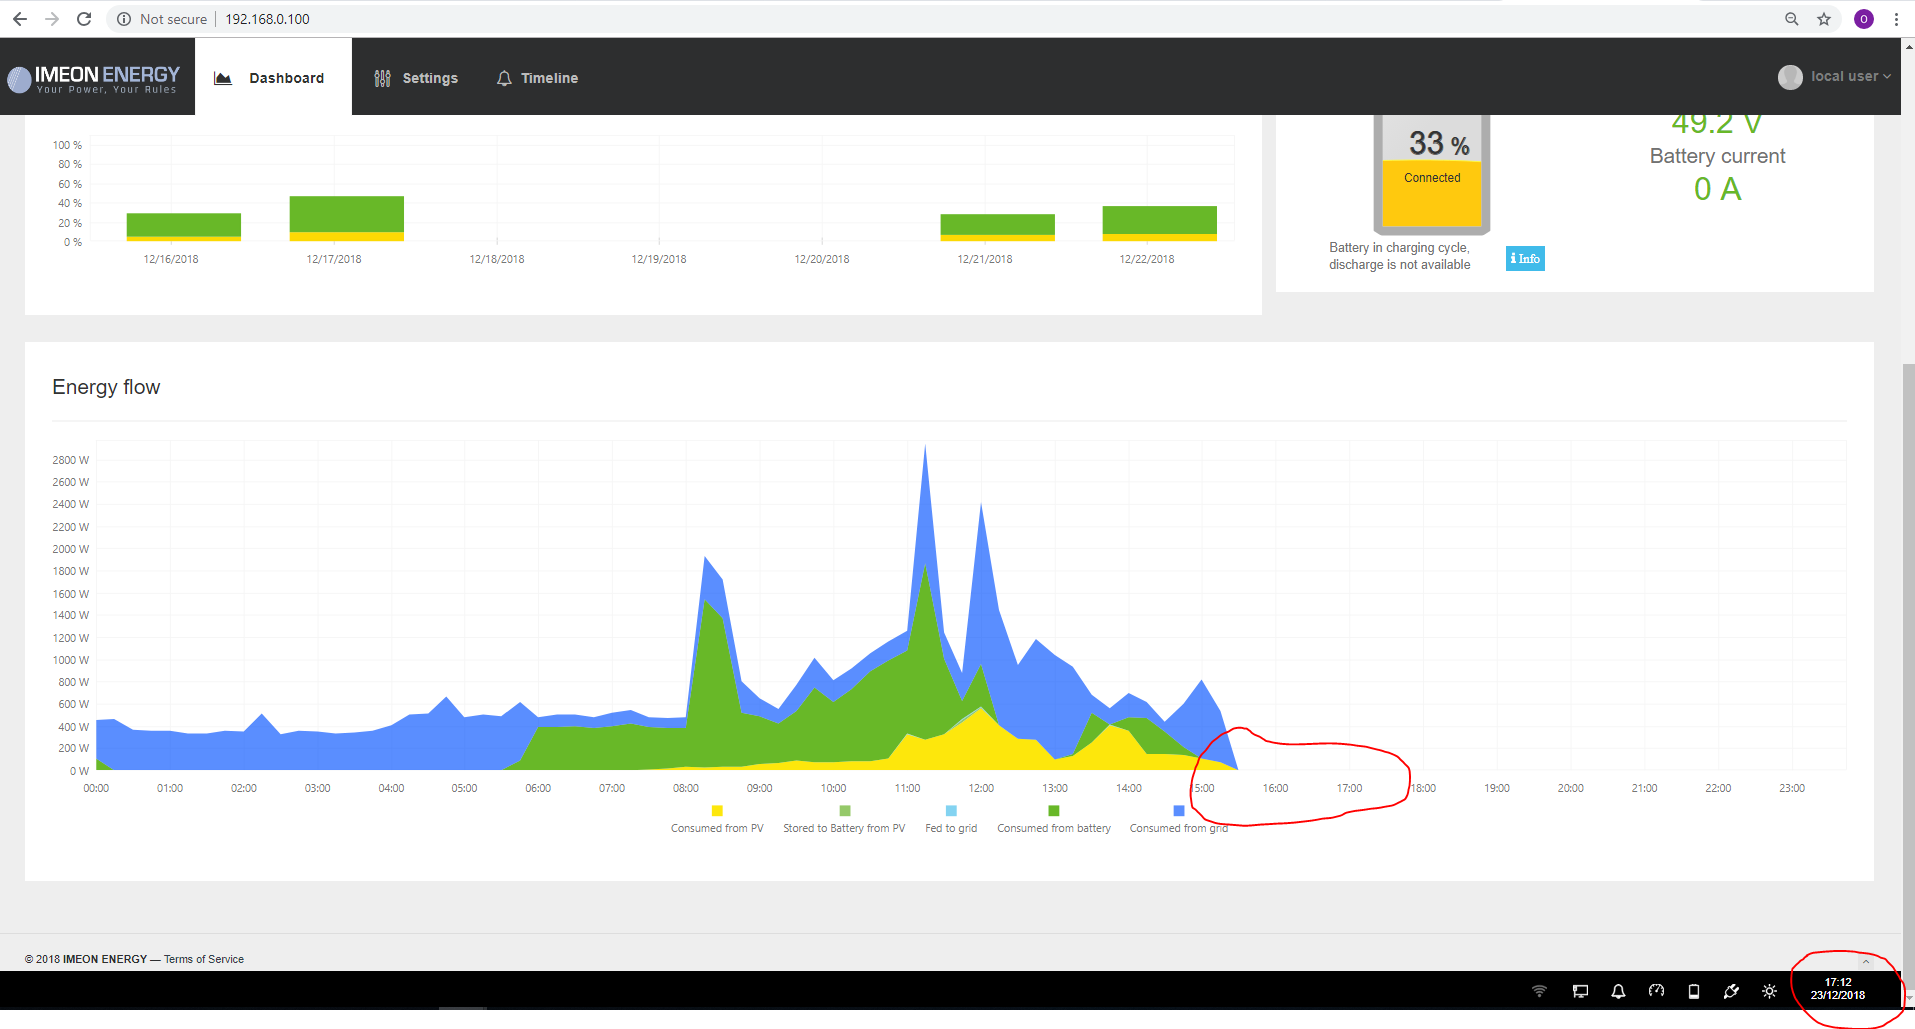Image resolution: width=1915 pixels, height=1029 pixels.
Task: Expand the local user dropdown
Action: [x=1834, y=77]
